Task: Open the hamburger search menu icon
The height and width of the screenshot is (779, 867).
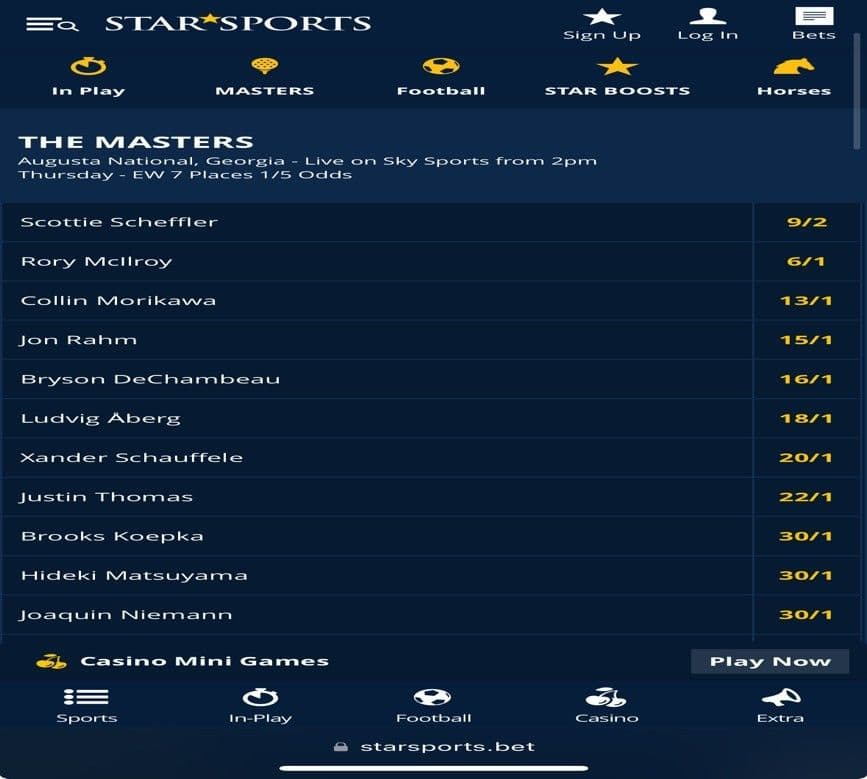Action: point(52,24)
